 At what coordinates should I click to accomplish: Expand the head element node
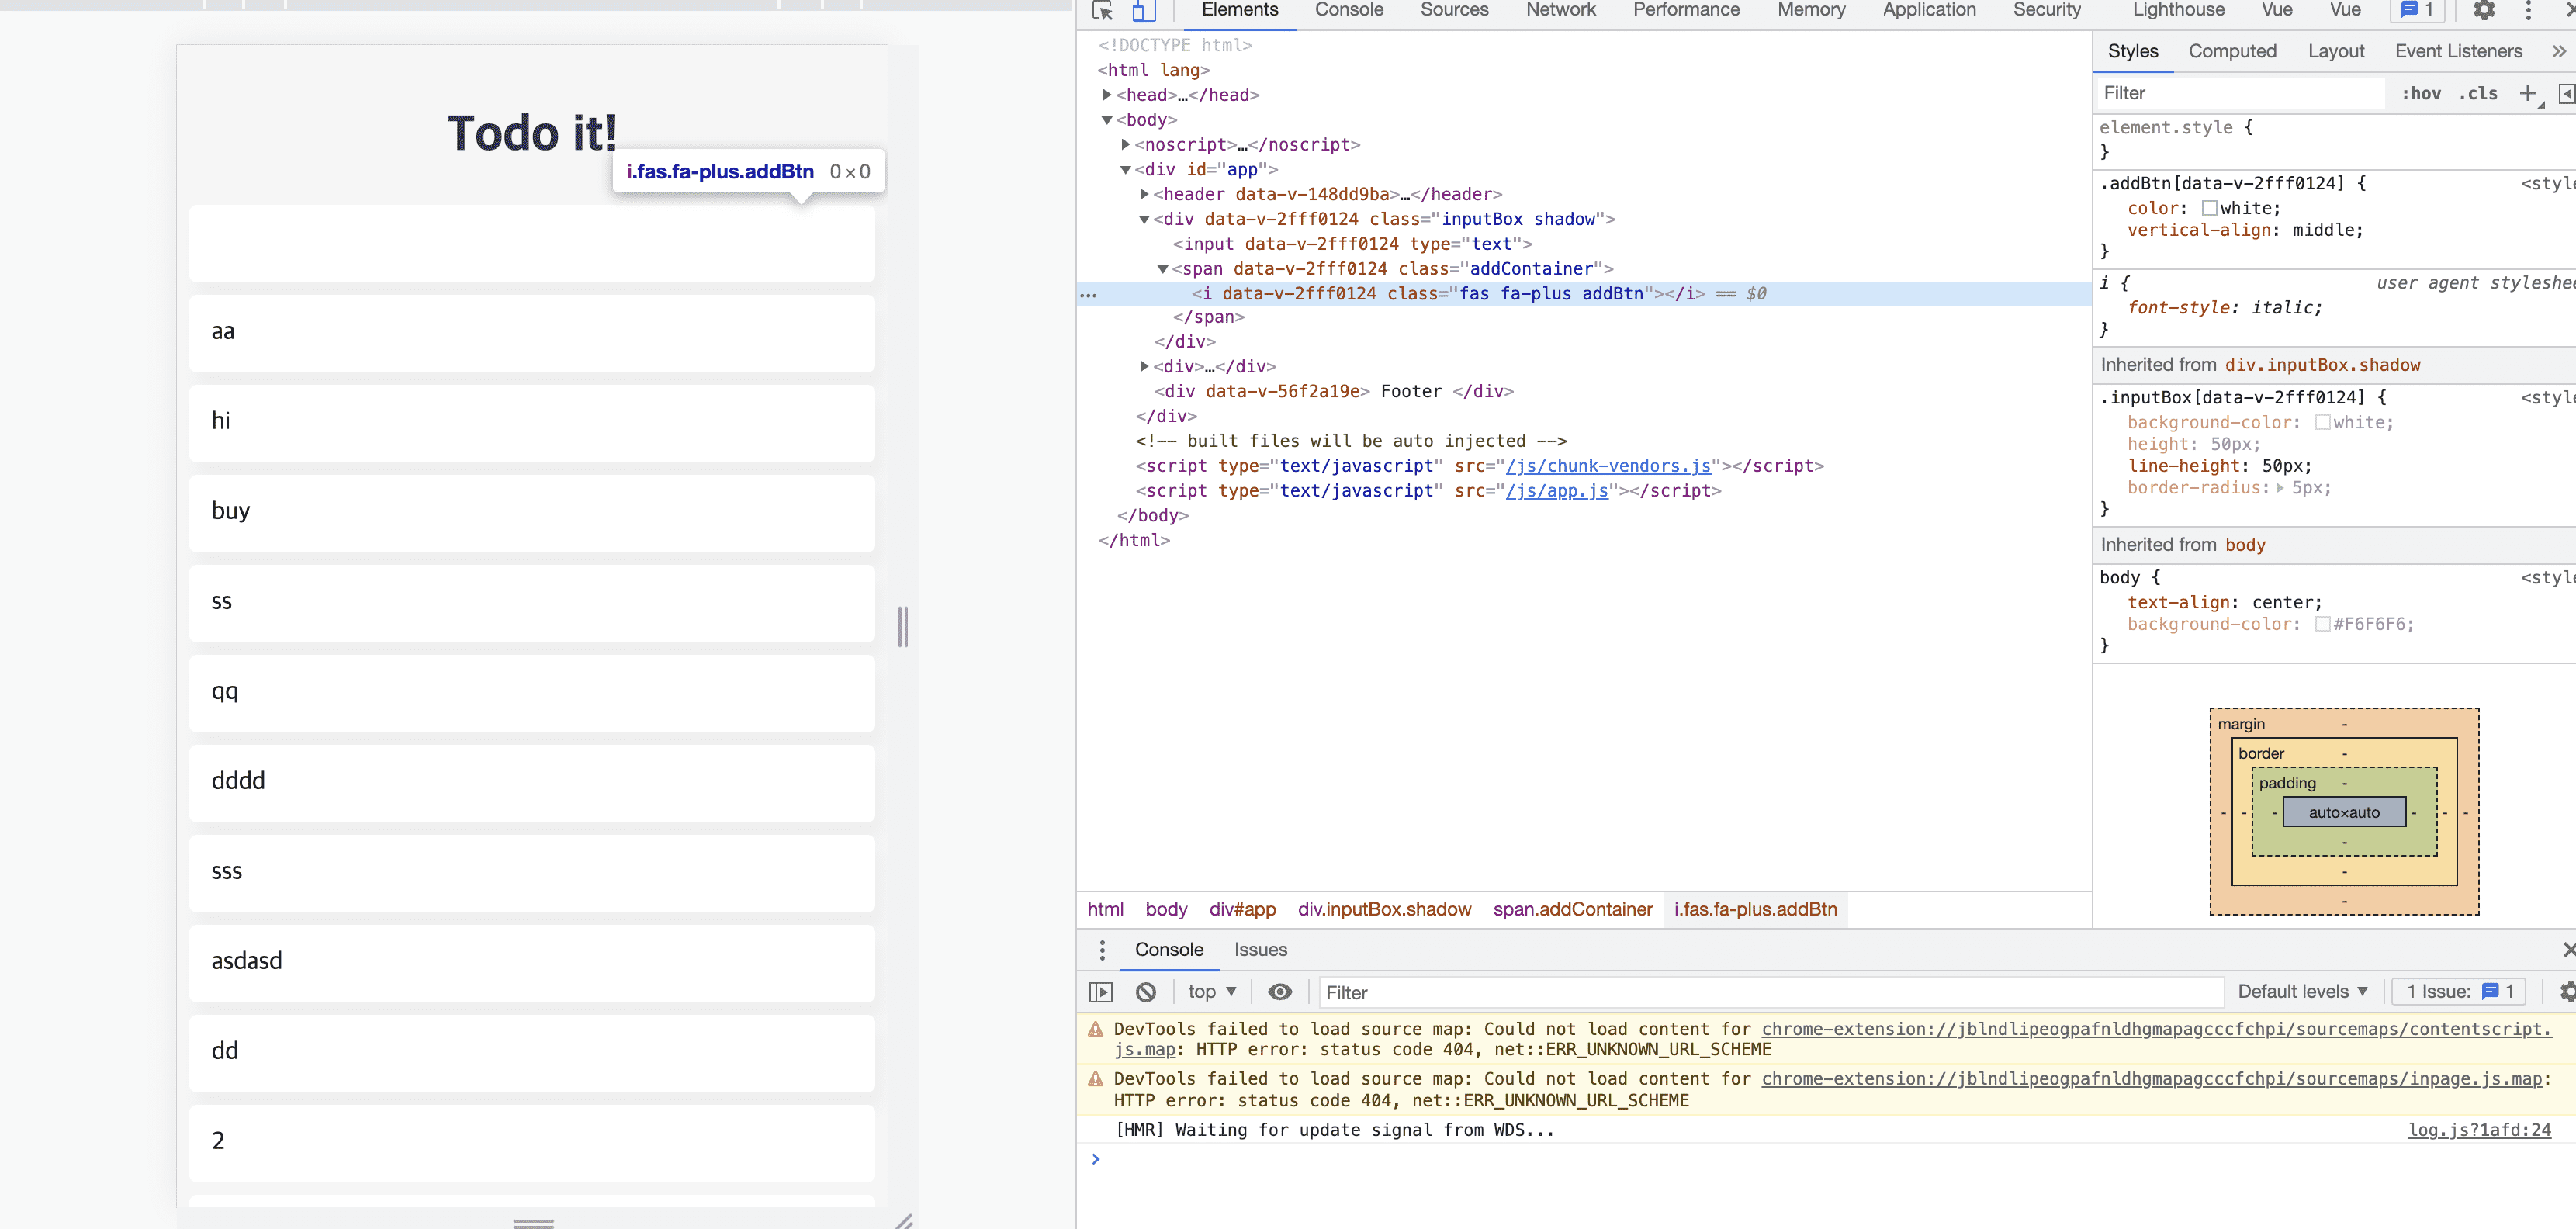(x=1107, y=95)
